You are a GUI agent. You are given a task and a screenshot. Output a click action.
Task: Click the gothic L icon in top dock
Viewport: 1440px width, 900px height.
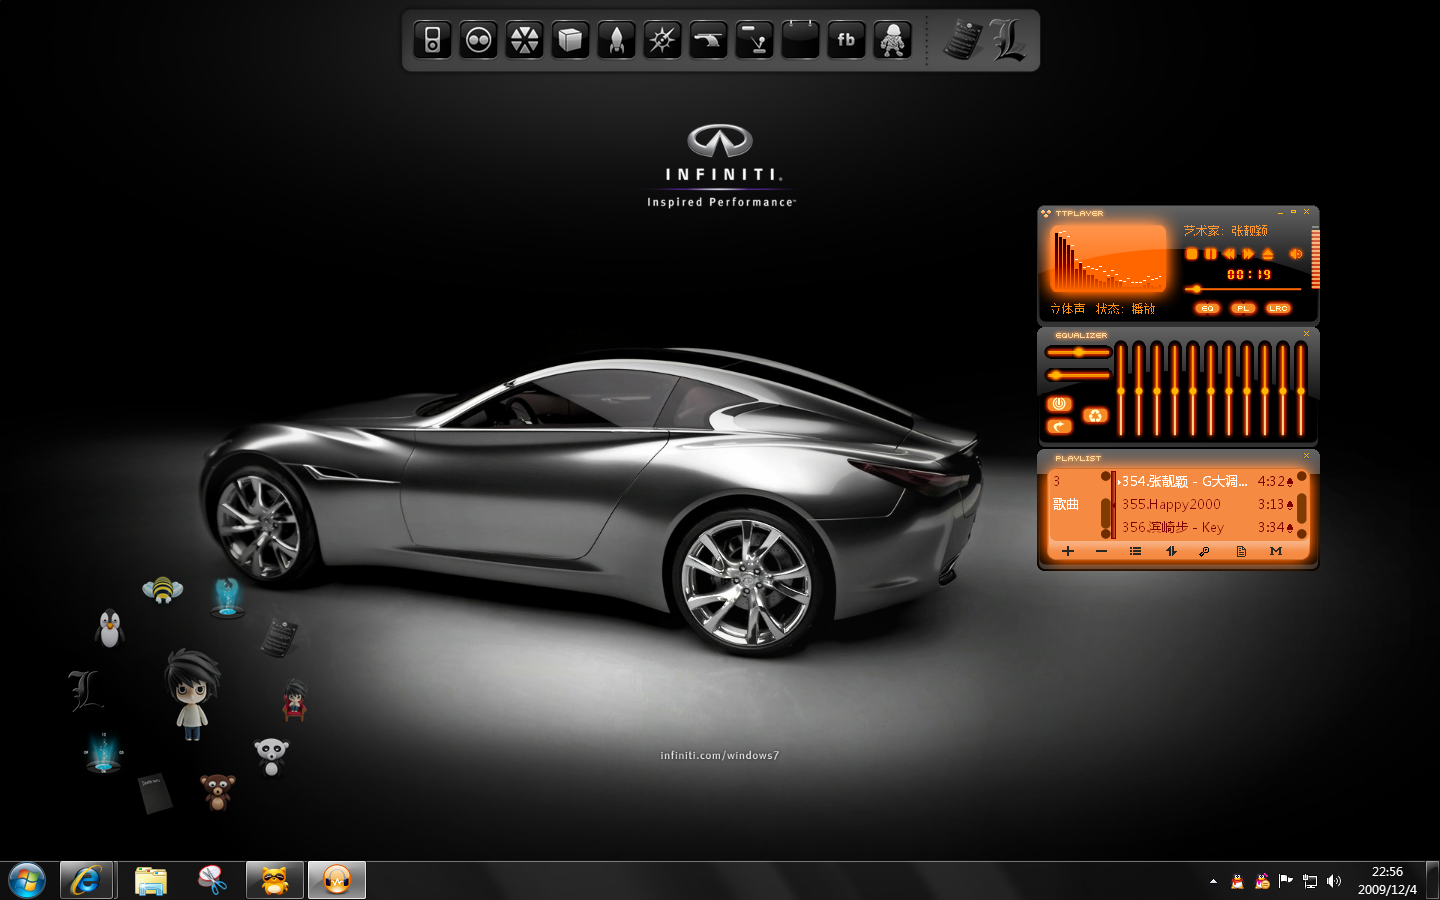point(1008,40)
